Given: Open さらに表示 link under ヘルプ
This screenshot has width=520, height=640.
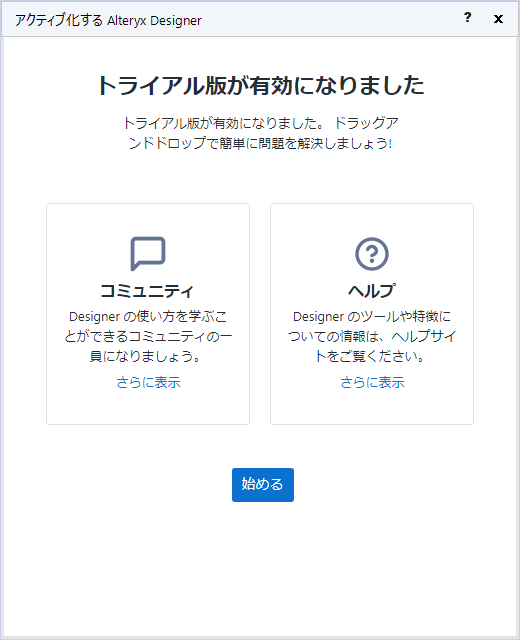Looking at the screenshot, I should click(372, 382).
